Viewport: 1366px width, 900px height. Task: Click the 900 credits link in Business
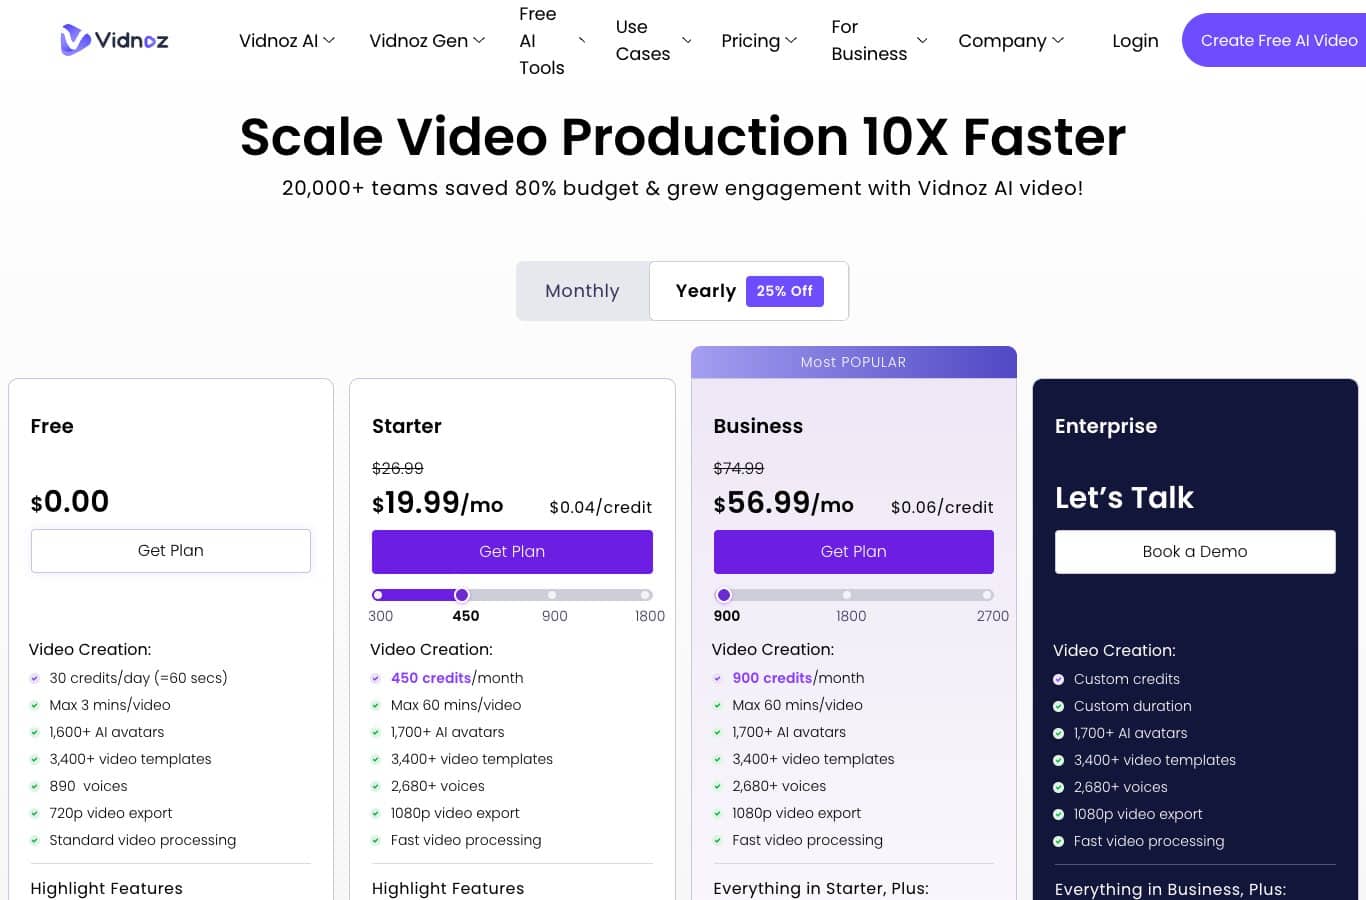[772, 678]
